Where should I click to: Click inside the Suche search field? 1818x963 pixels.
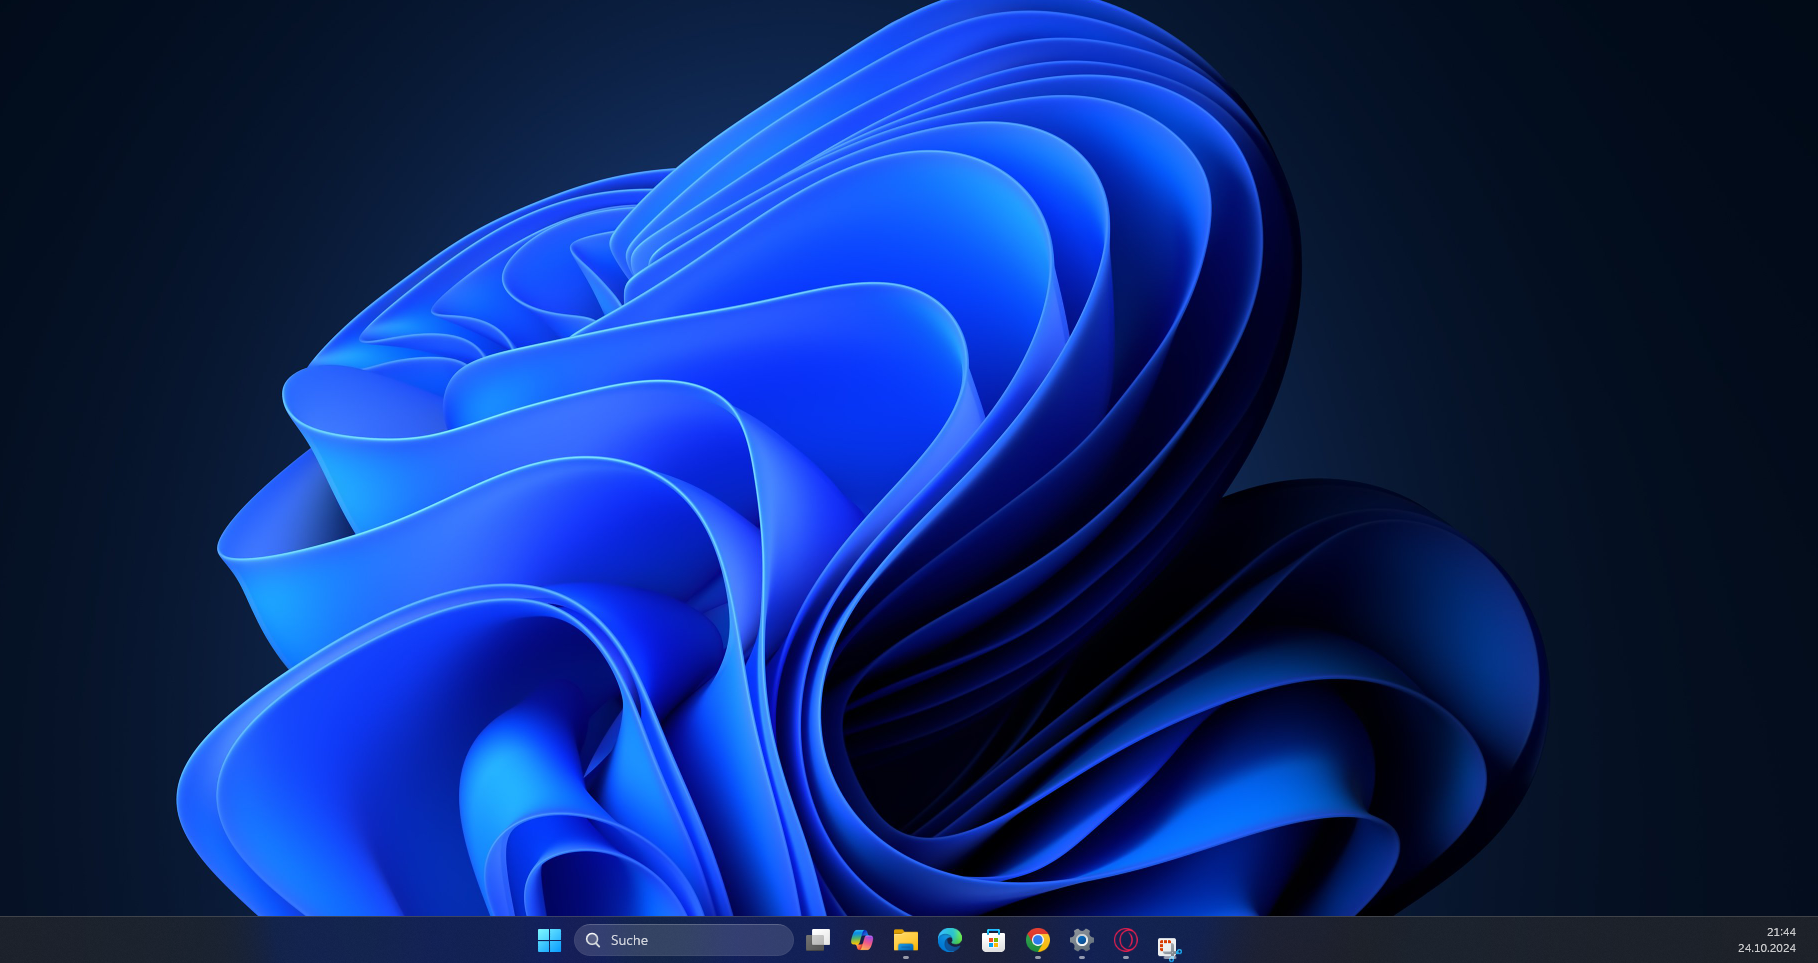pyautogui.click(x=700, y=940)
